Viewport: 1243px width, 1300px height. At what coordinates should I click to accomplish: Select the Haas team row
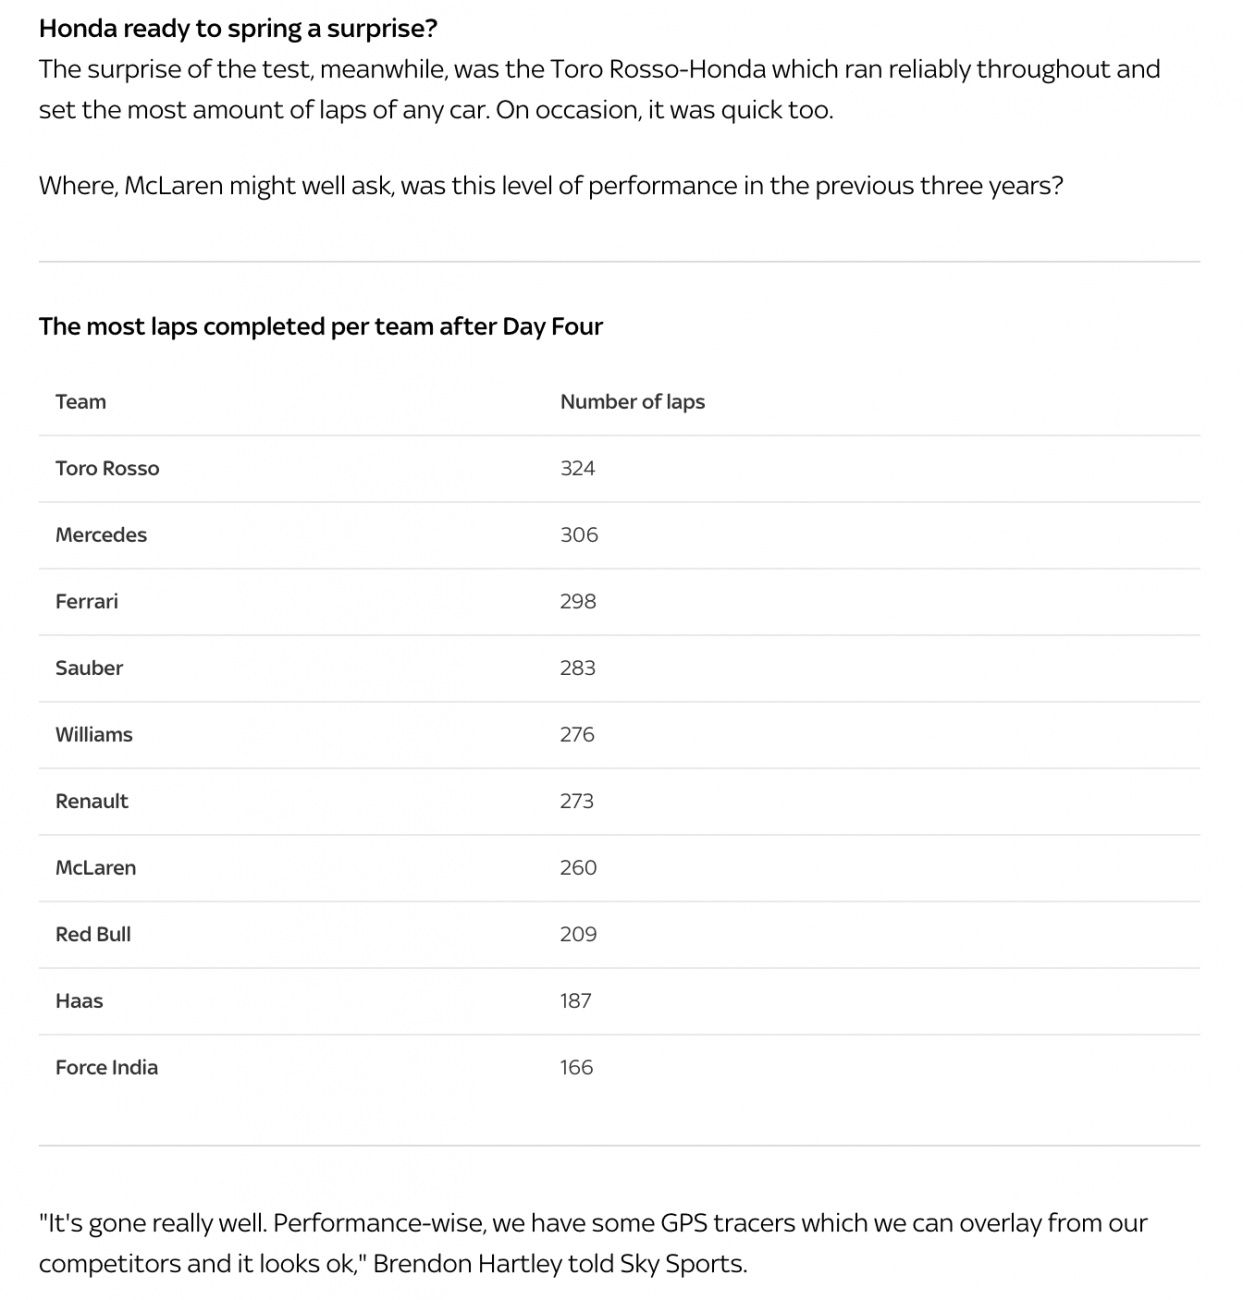pos(619,1001)
